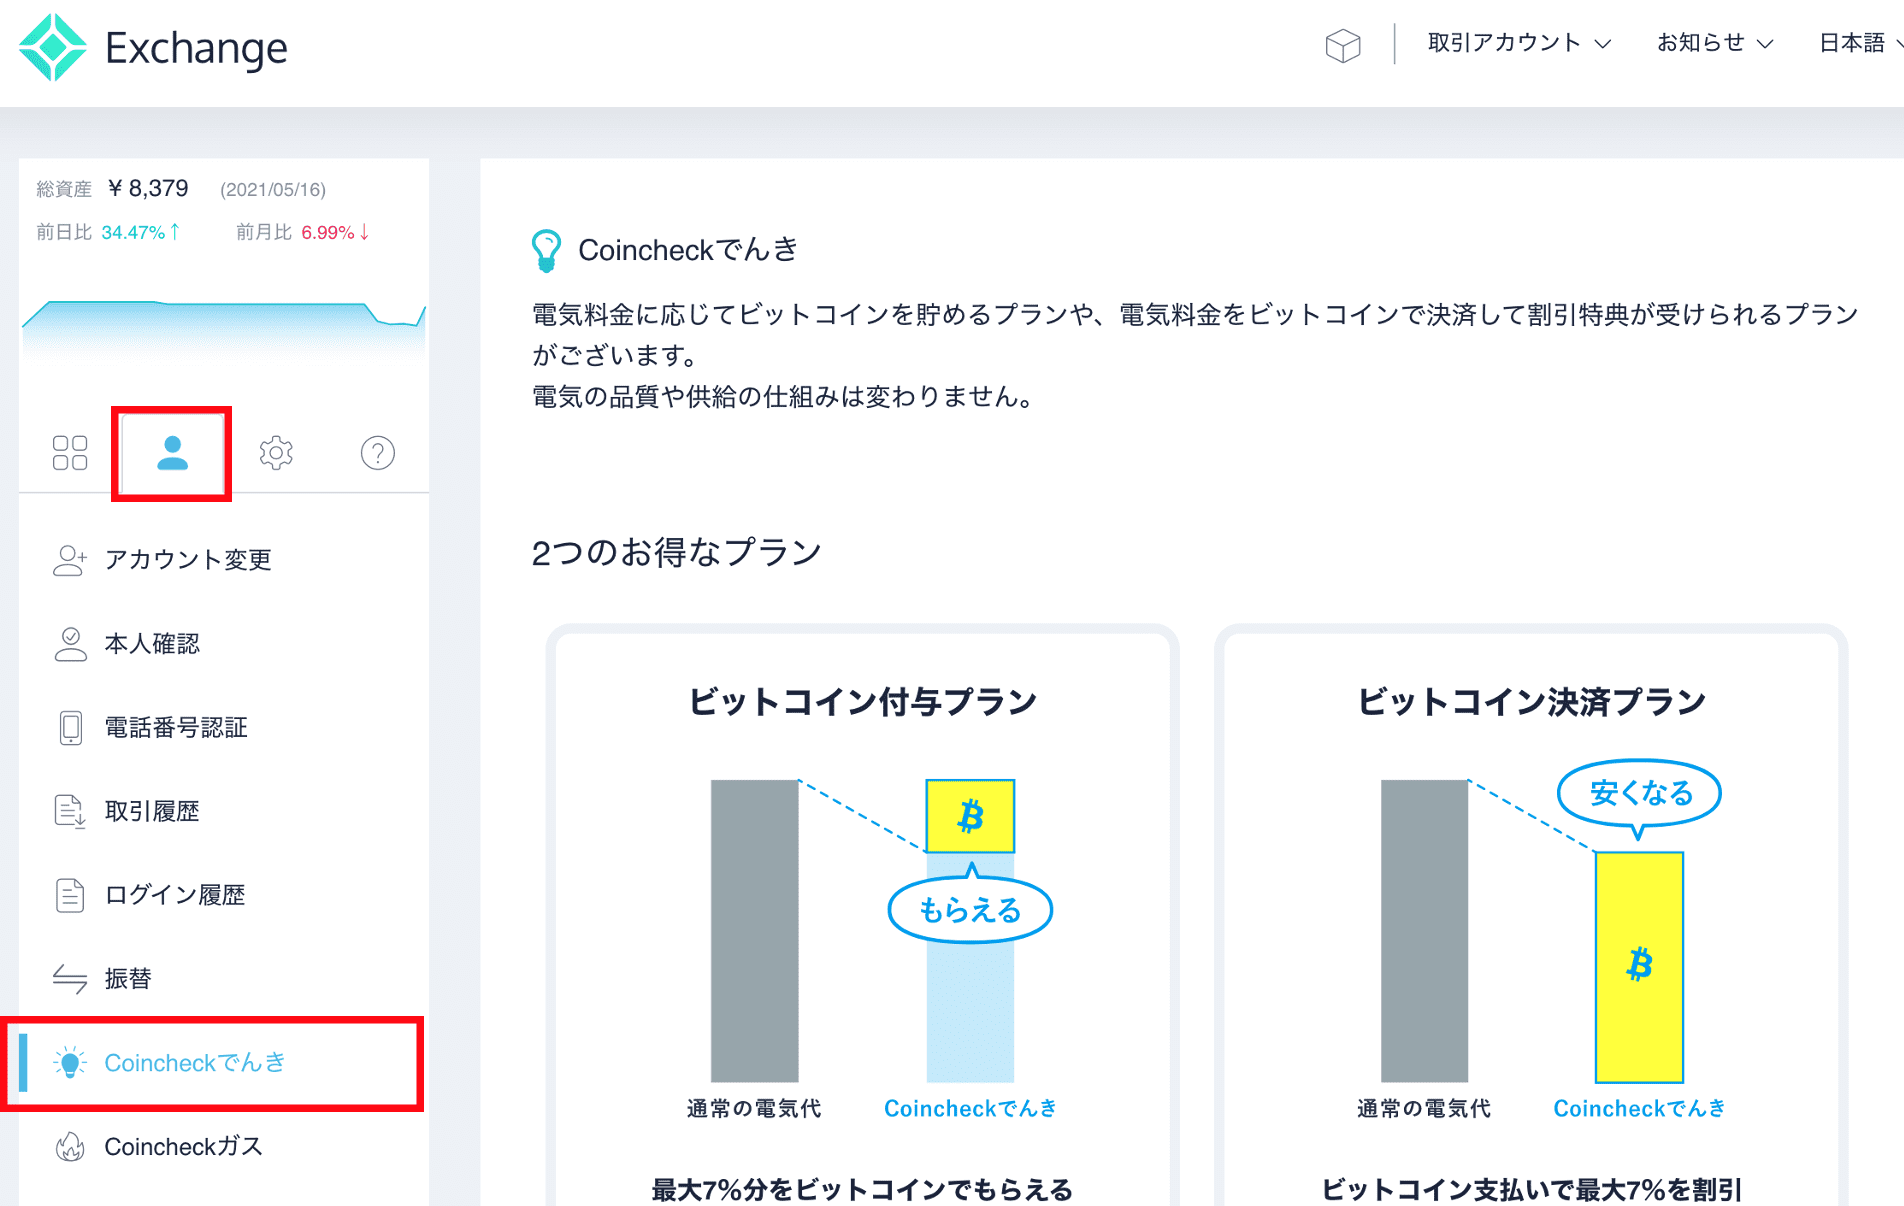Open the 取引履歴 page

(x=152, y=811)
